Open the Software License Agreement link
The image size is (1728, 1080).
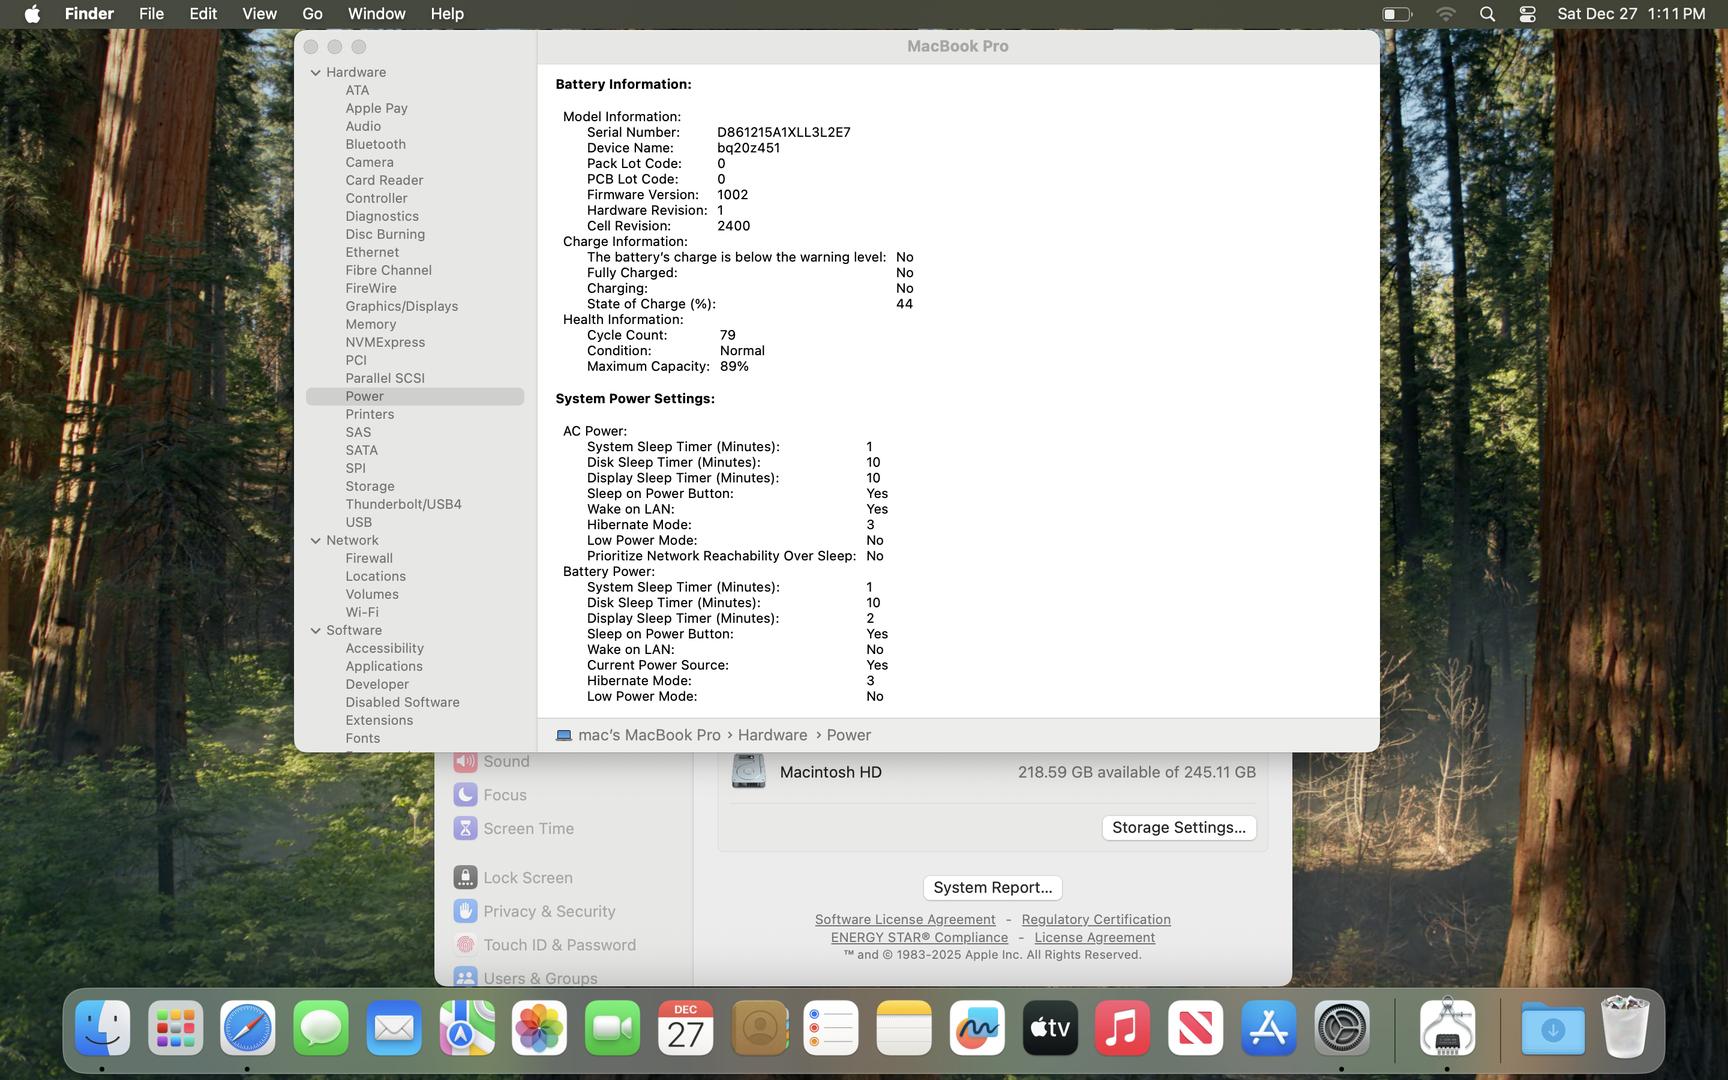904,919
